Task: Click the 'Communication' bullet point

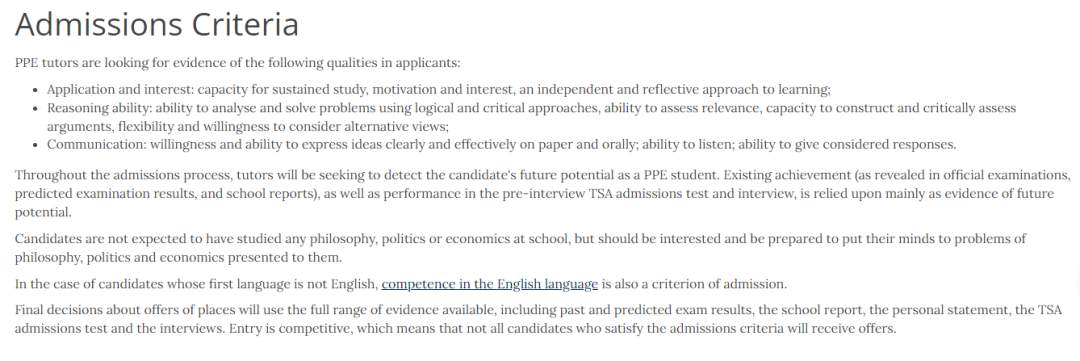Action: pyautogui.click(x=502, y=145)
